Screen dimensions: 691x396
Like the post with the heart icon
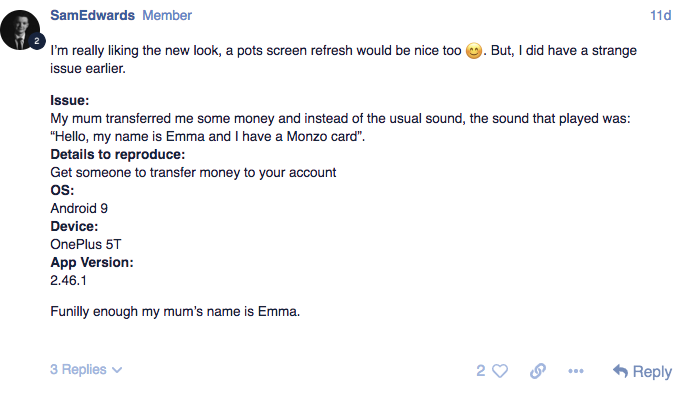500,371
